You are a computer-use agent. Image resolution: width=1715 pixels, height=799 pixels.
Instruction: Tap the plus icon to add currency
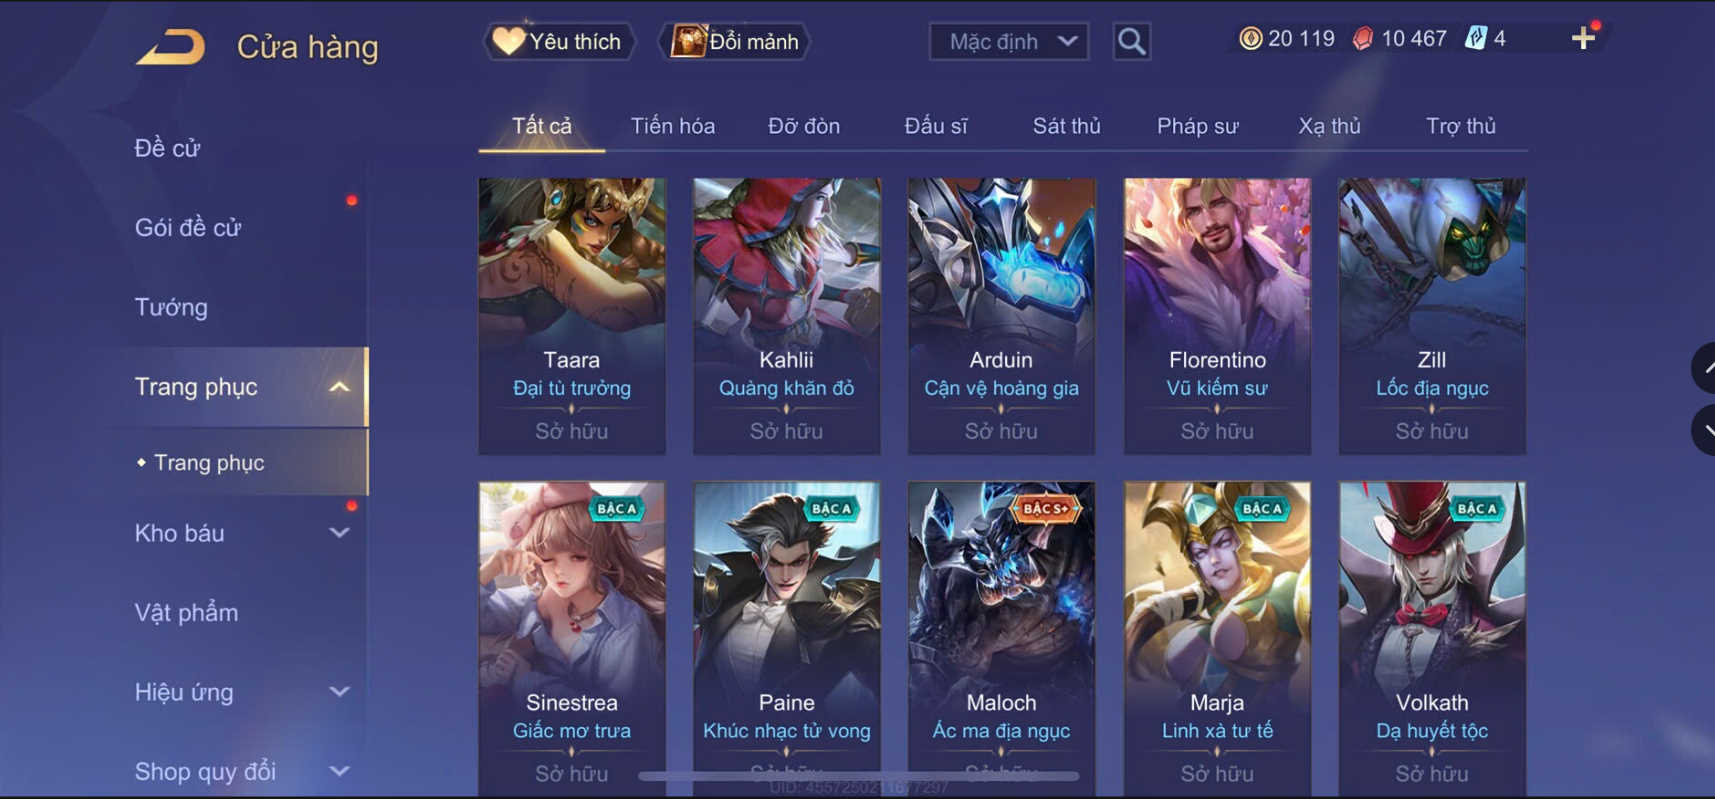coord(1583,39)
